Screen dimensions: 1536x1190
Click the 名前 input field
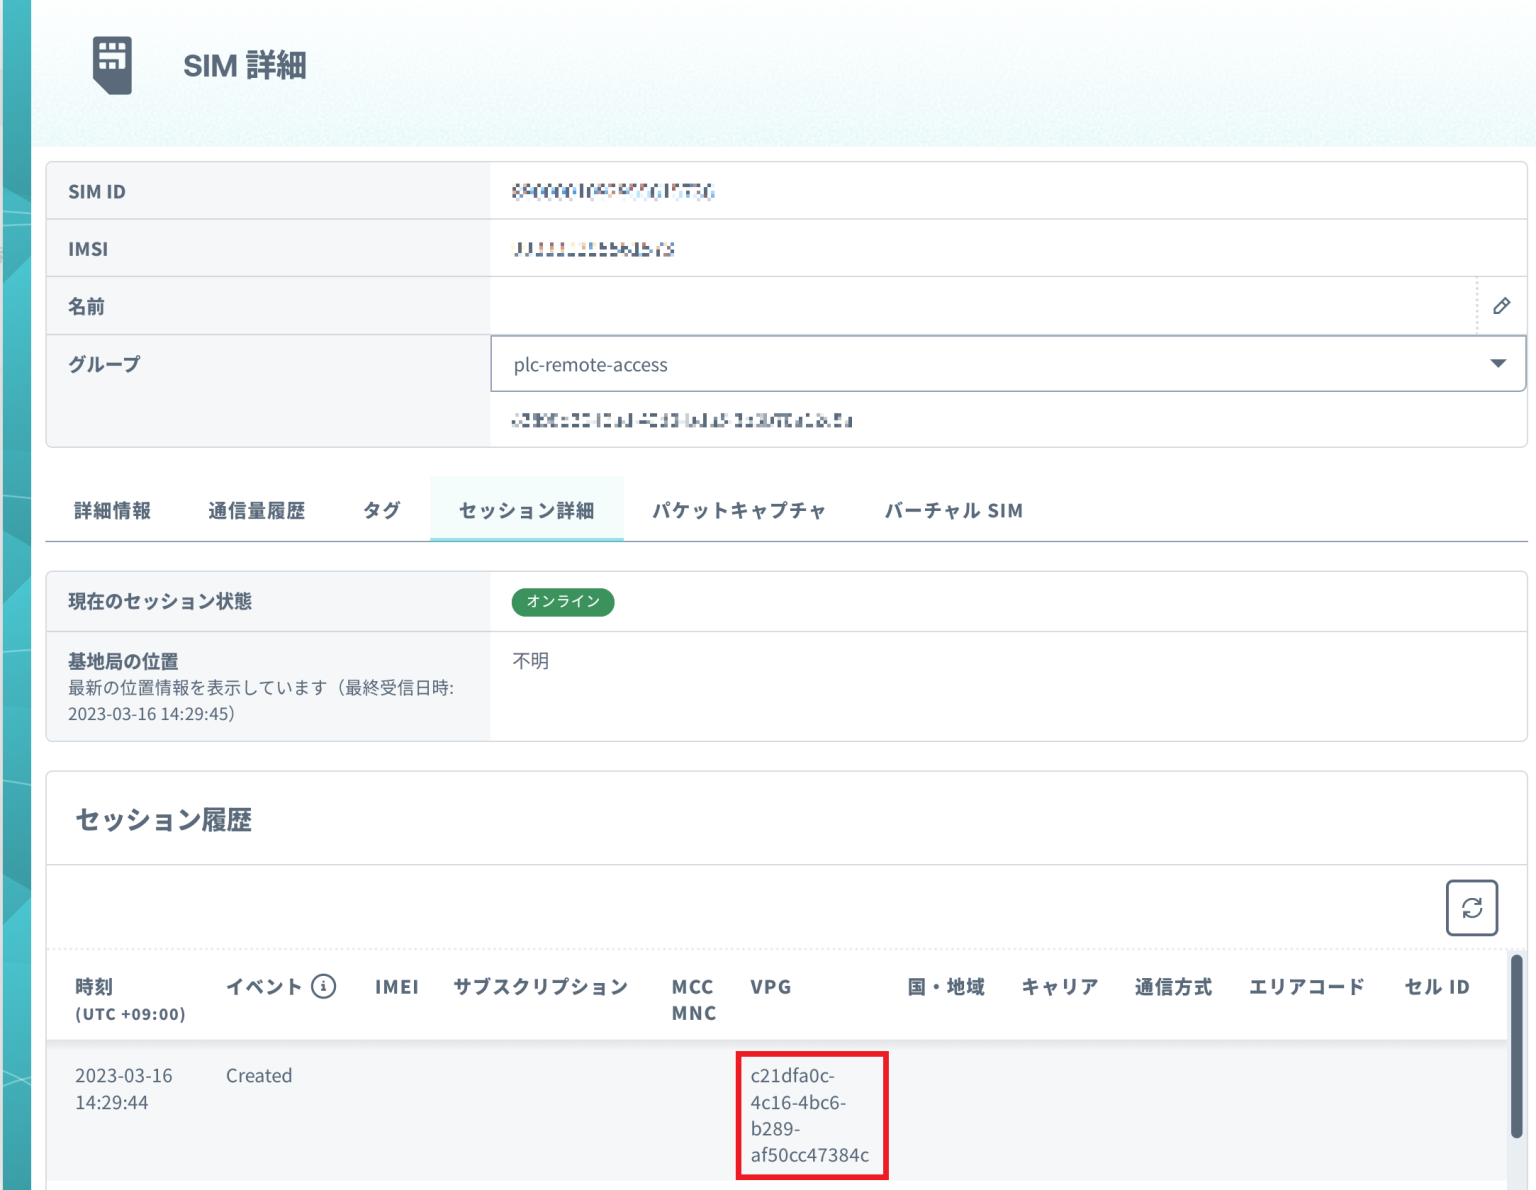[x=980, y=306]
